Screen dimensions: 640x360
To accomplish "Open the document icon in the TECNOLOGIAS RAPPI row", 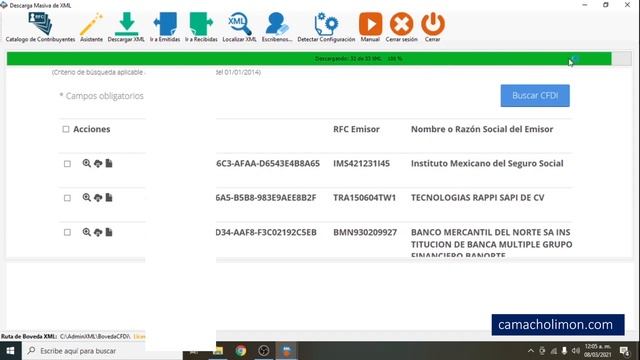I will pyautogui.click(x=109, y=198).
